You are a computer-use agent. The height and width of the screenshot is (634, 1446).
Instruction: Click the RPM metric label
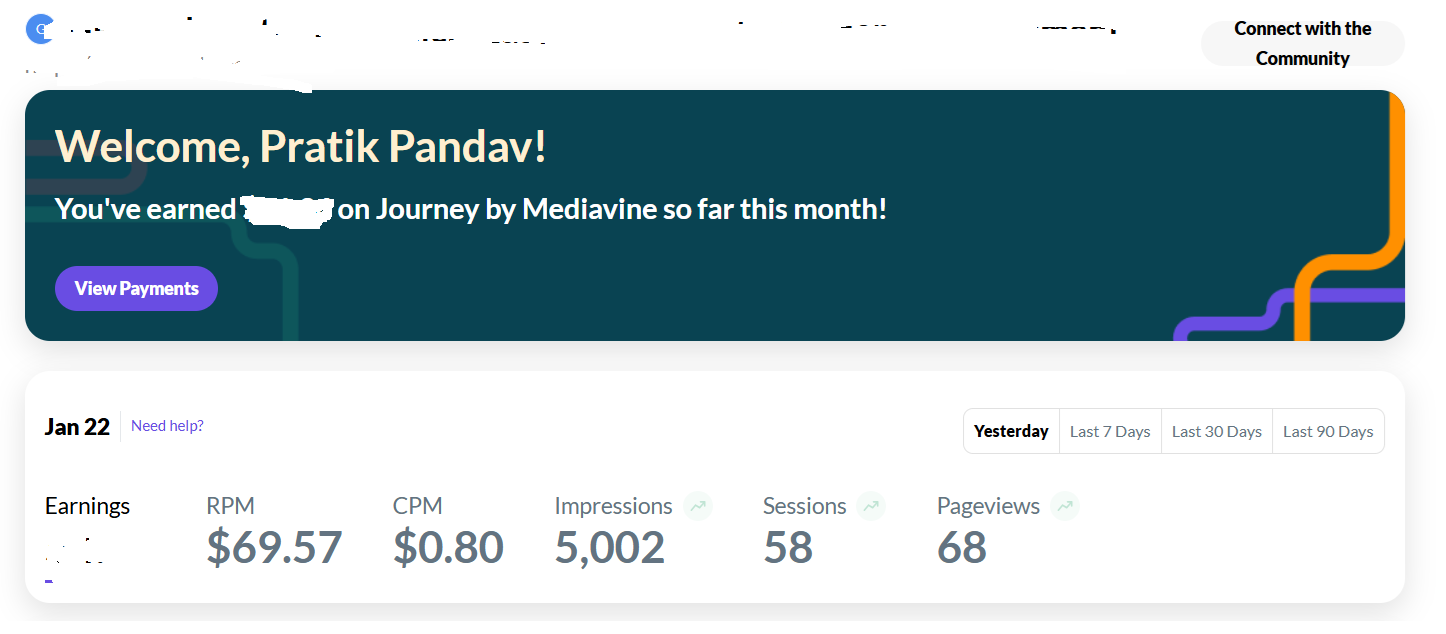(230, 506)
